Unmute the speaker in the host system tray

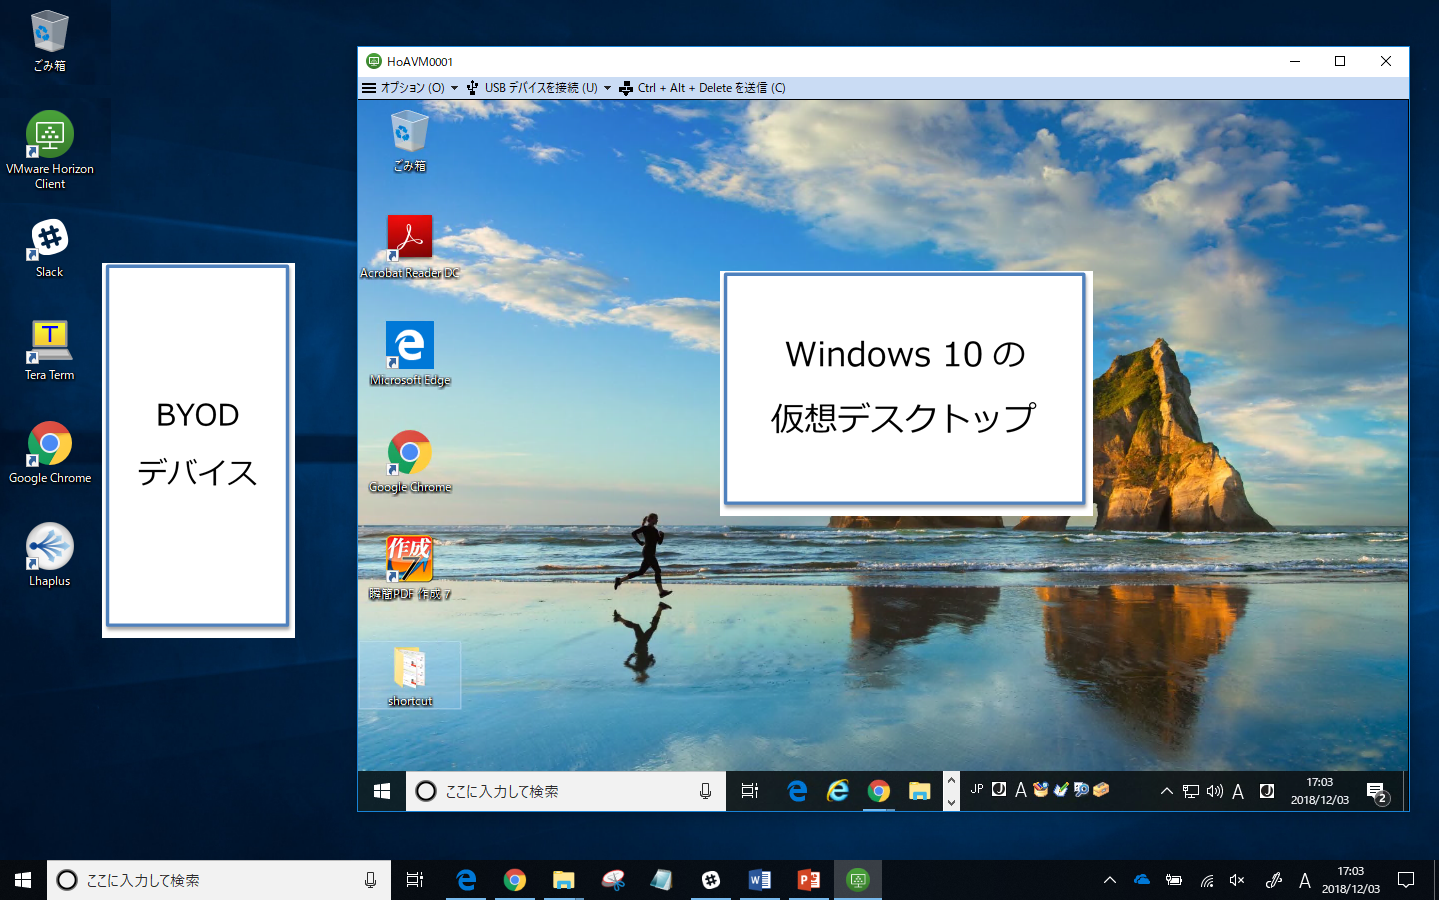click(1237, 880)
